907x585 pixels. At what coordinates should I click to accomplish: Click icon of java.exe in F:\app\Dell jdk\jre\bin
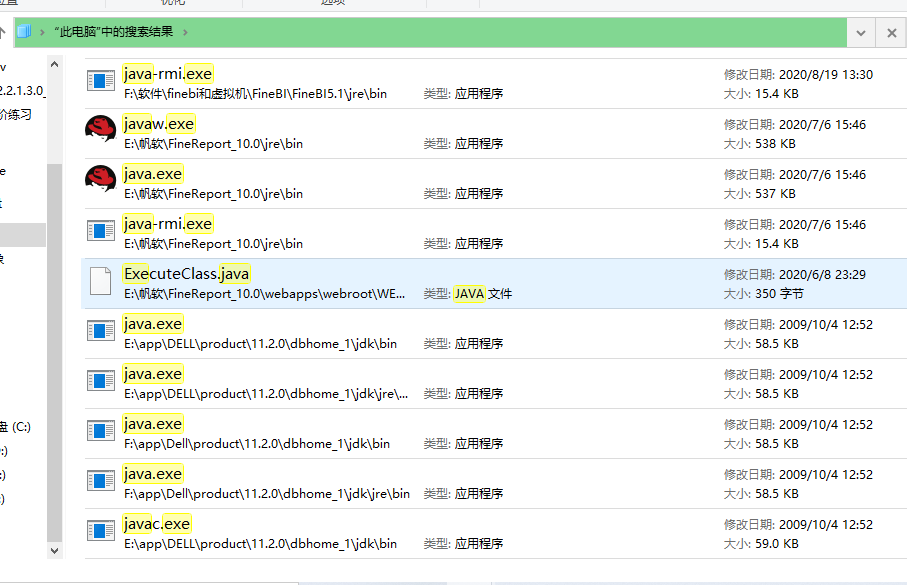click(101, 480)
